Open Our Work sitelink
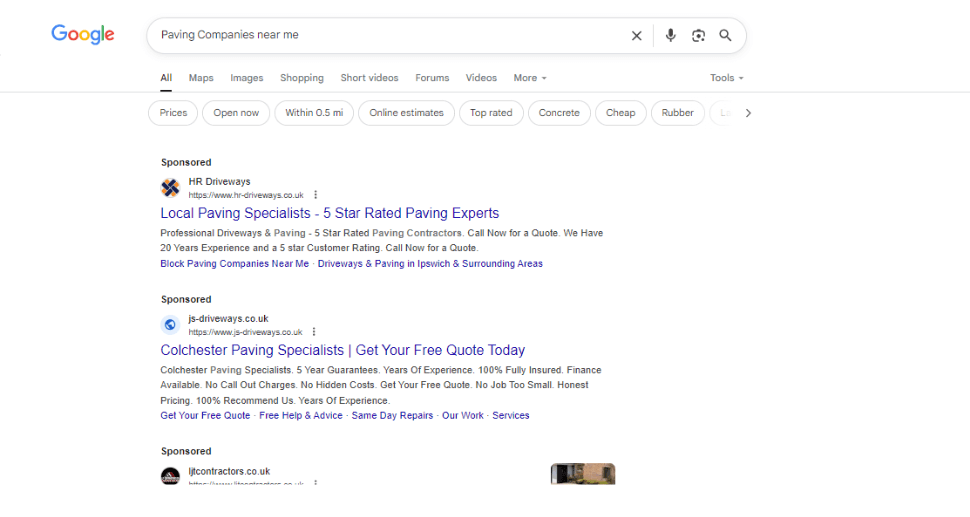 [463, 416]
